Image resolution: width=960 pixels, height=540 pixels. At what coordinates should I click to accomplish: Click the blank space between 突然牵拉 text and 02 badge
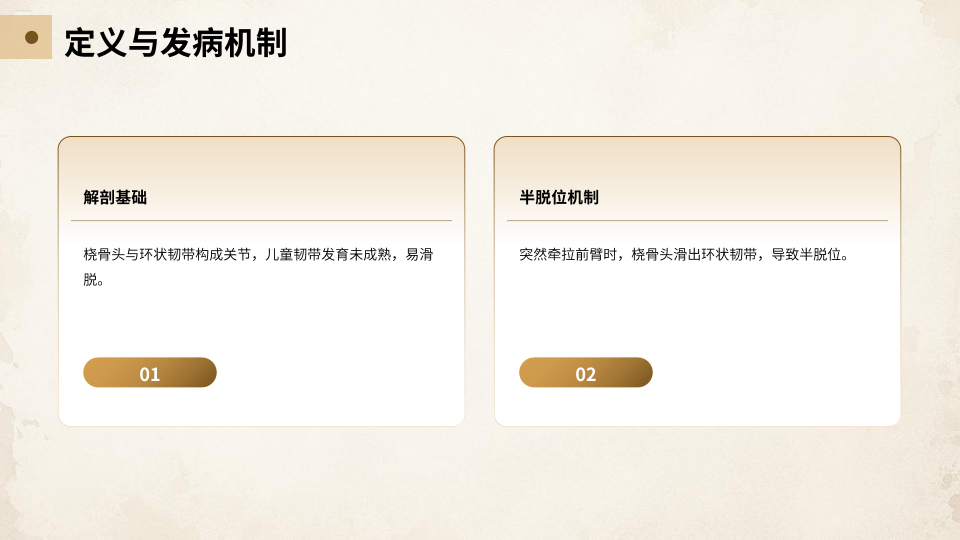[697, 312]
